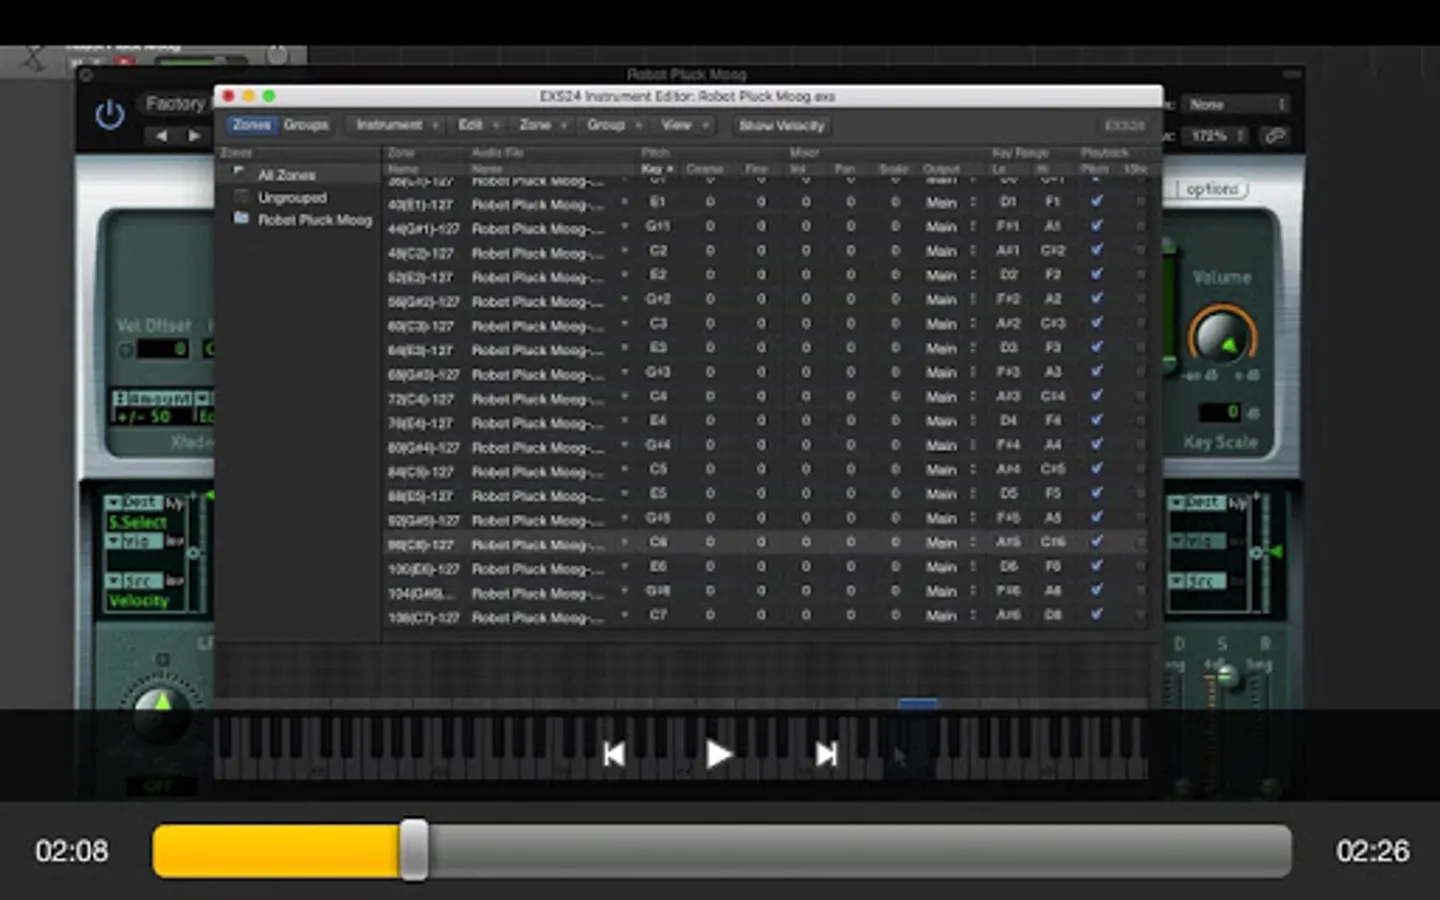The height and width of the screenshot is (900, 1440).
Task: Click the Key Scale dB value field
Action: [1220, 412]
